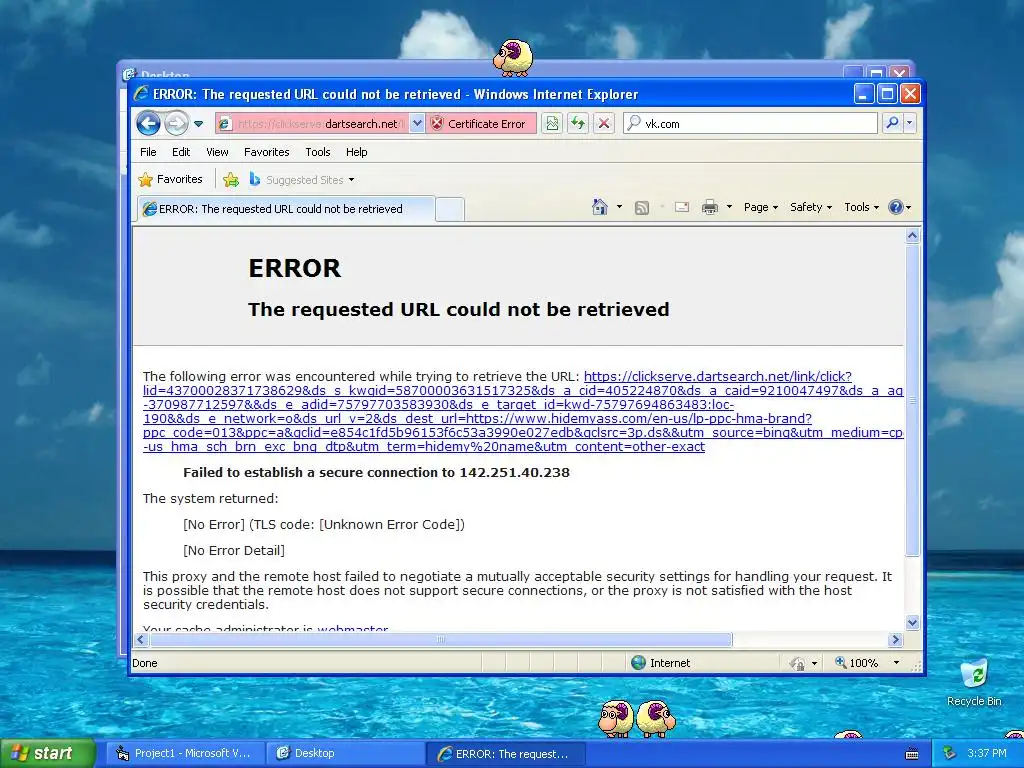Click the scroll left arrow

(141, 639)
